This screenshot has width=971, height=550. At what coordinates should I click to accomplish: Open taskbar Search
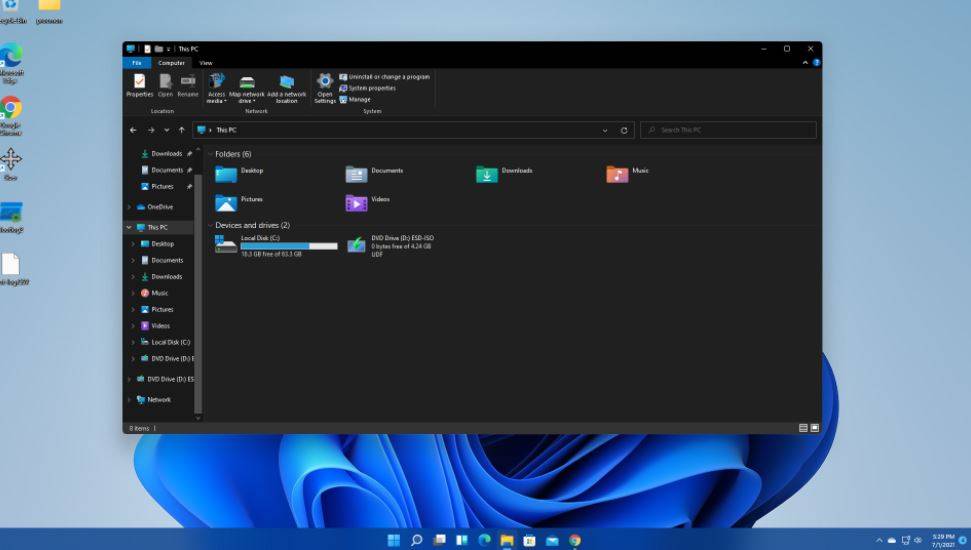pos(417,540)
